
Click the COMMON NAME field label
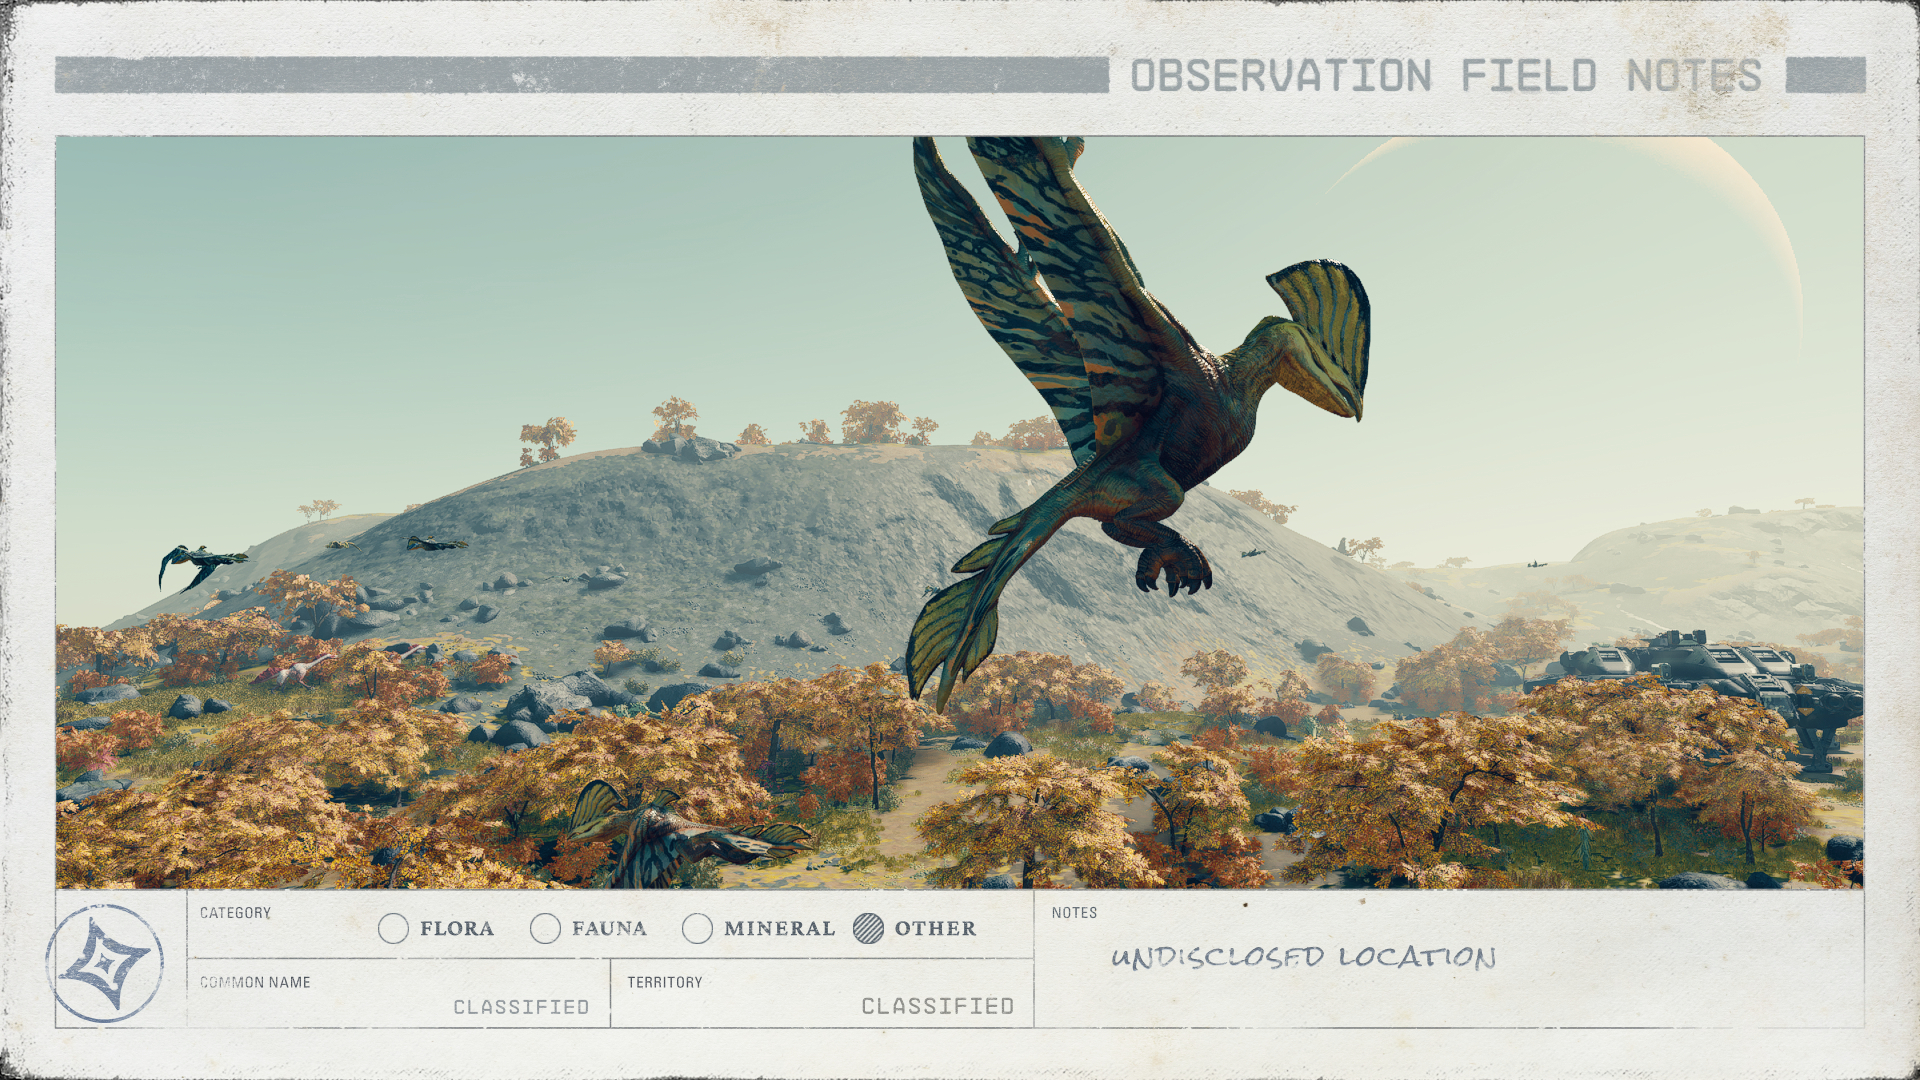point(255,982)
